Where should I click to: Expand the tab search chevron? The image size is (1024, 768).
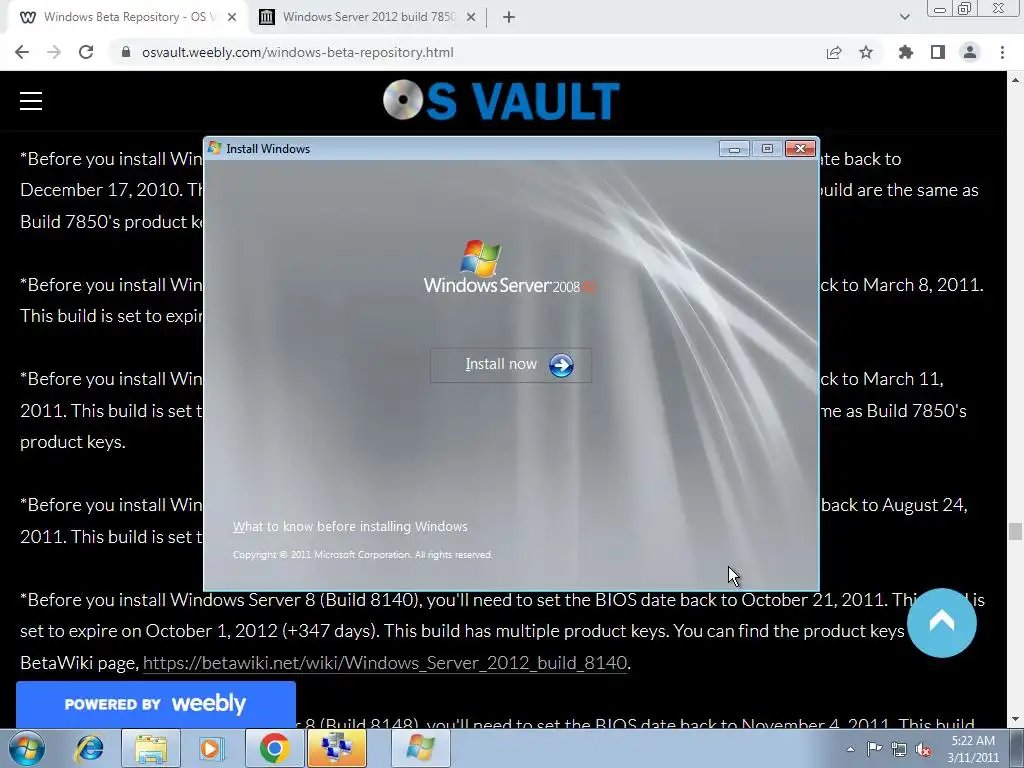coord(904,17)
